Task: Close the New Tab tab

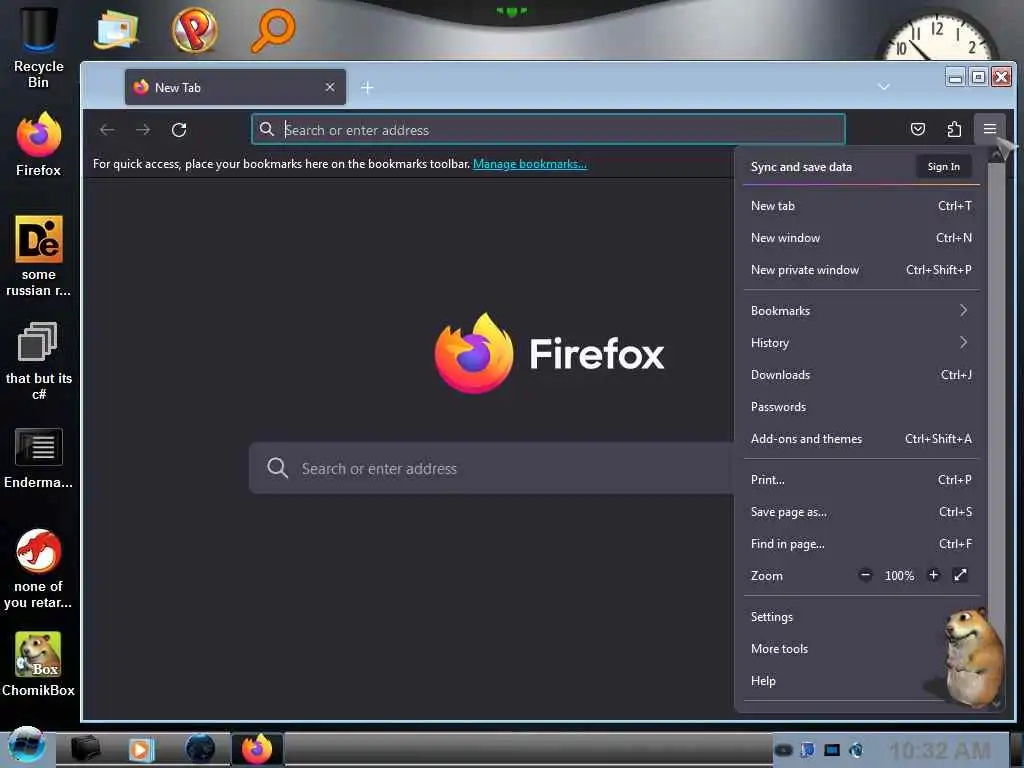Action: (330, 87)
